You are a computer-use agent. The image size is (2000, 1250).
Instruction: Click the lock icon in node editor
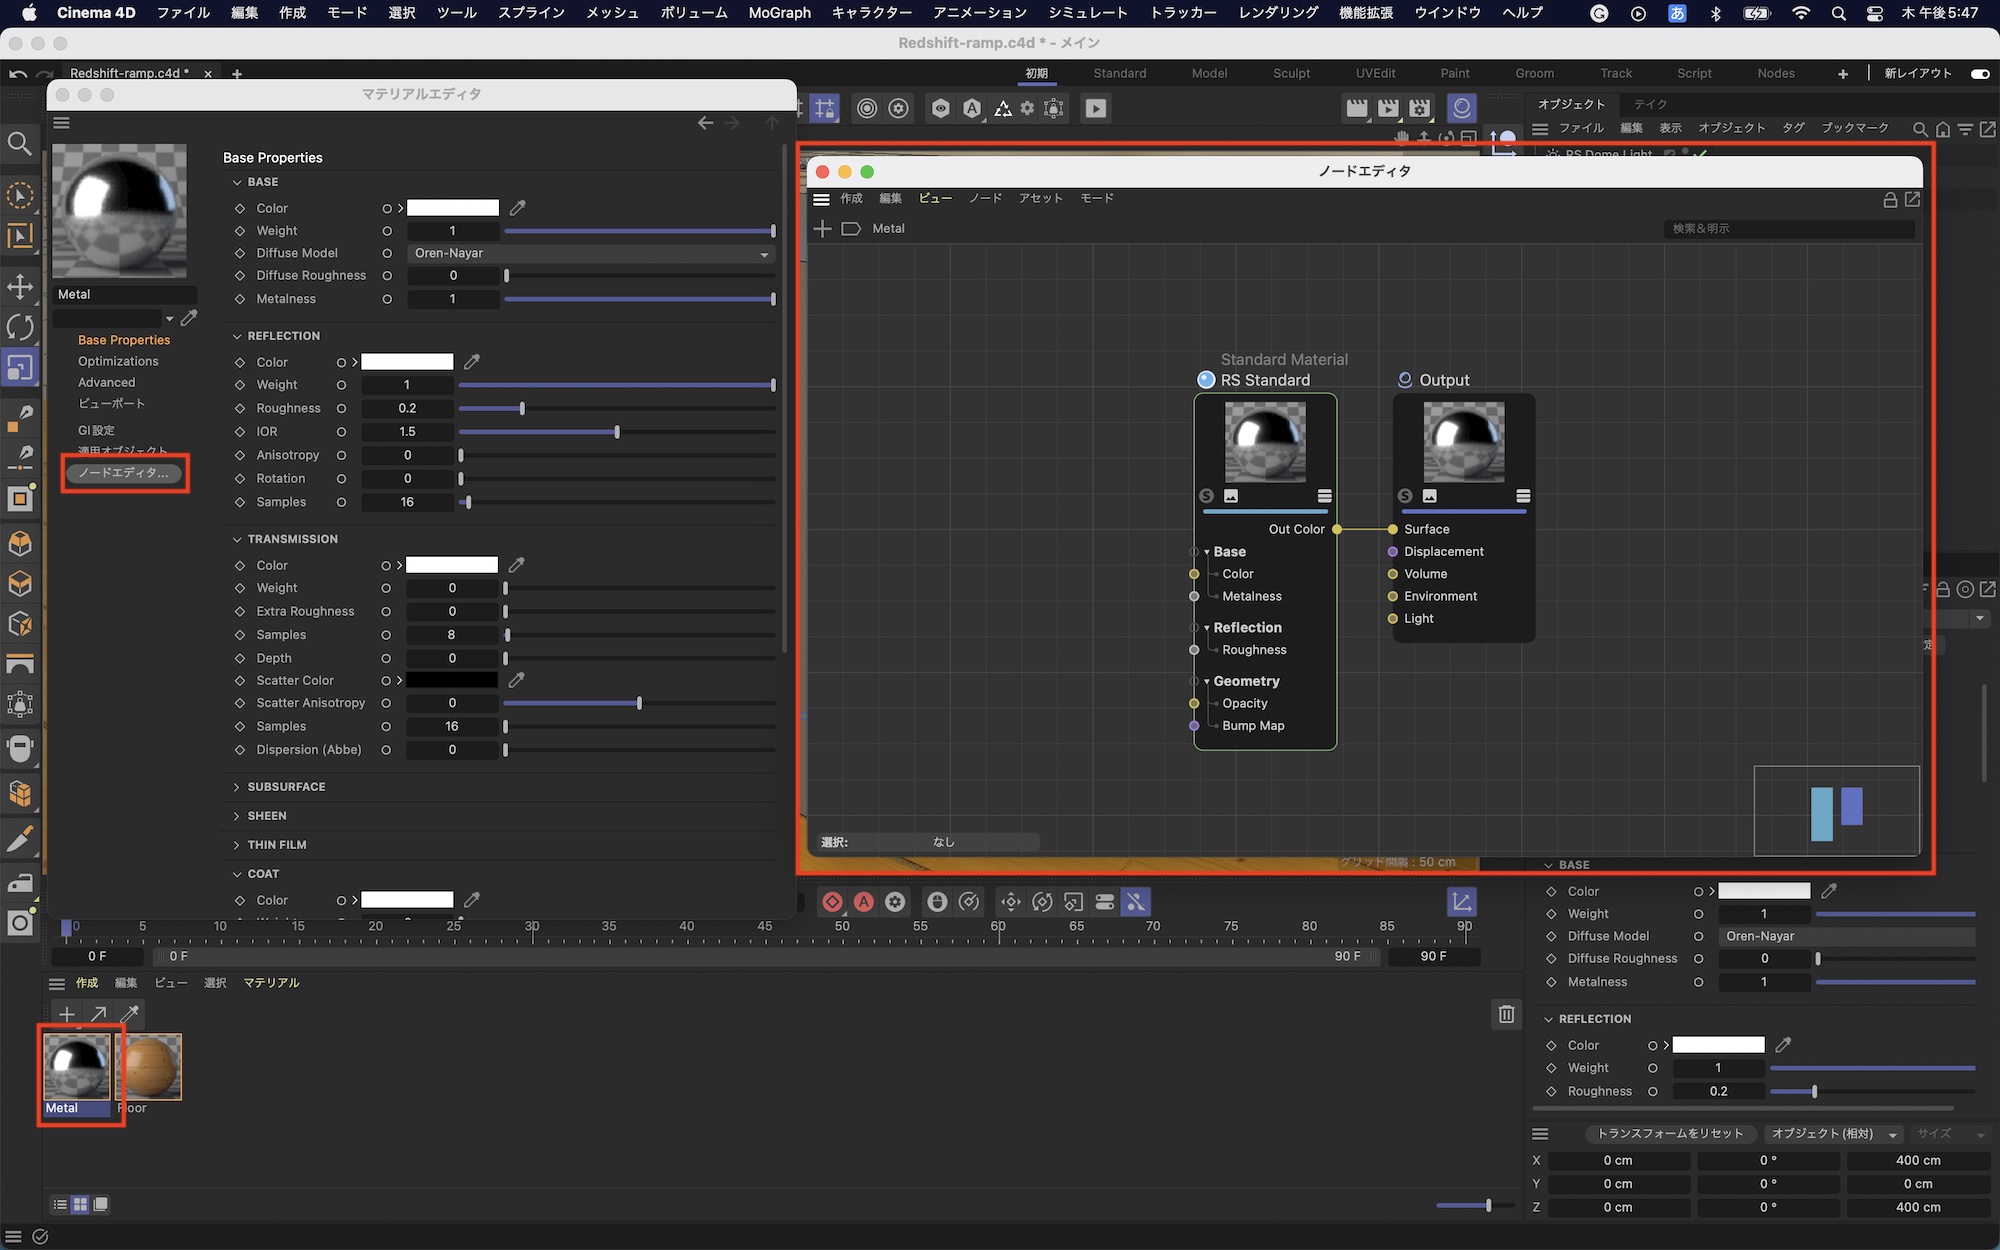click(1889, 199)
